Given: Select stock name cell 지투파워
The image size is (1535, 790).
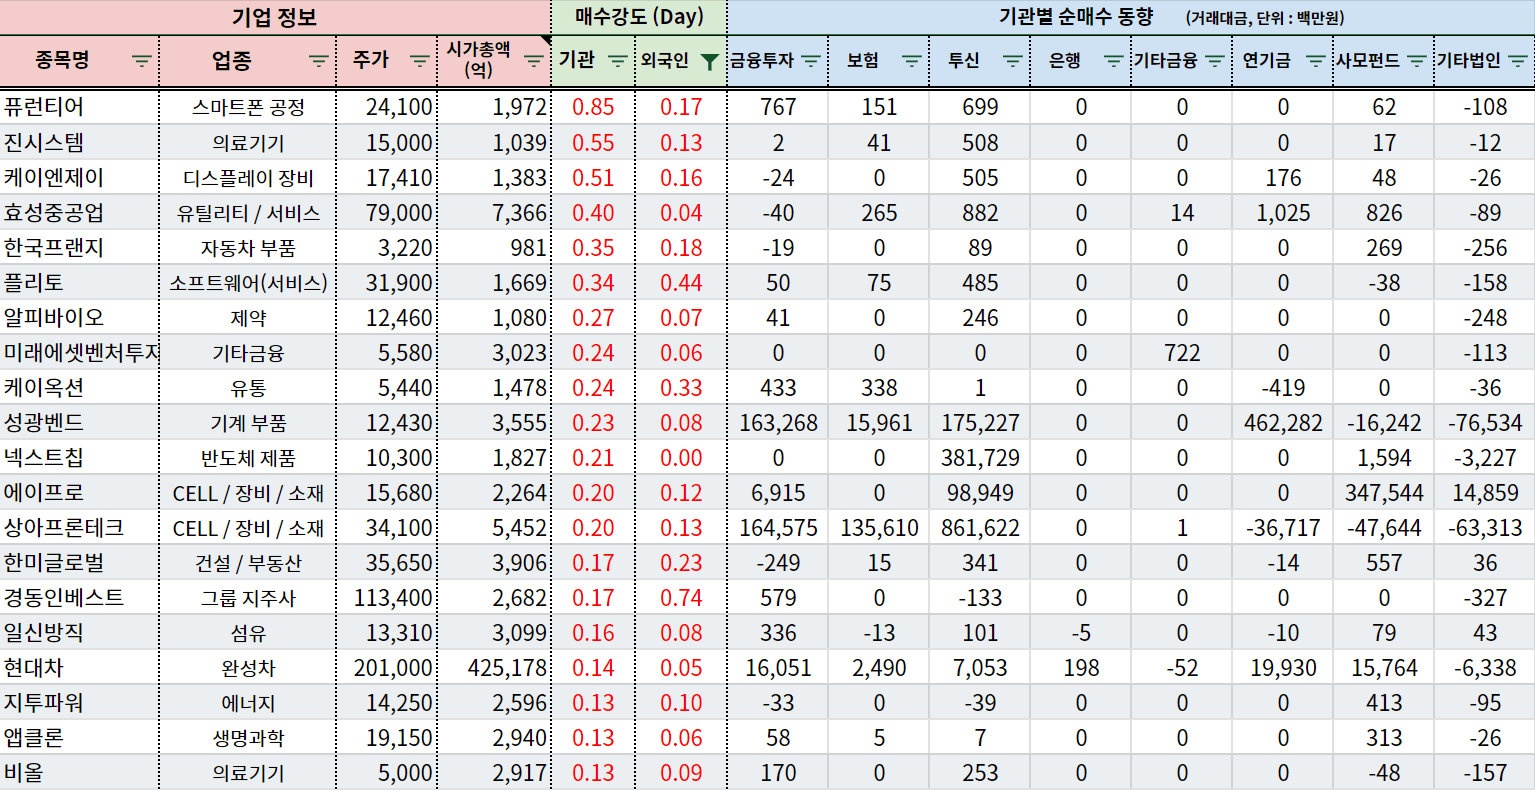Looking at the screenshot, I should pyautogui.click(x=79, y=702).
